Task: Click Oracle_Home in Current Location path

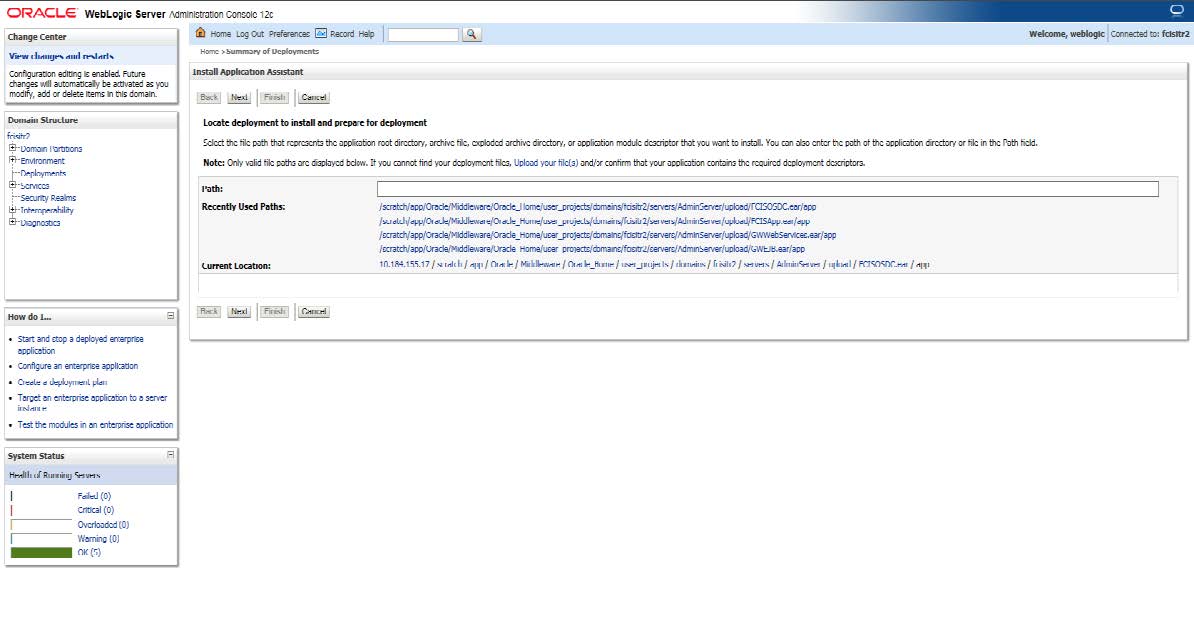Action: pos(591,264)
